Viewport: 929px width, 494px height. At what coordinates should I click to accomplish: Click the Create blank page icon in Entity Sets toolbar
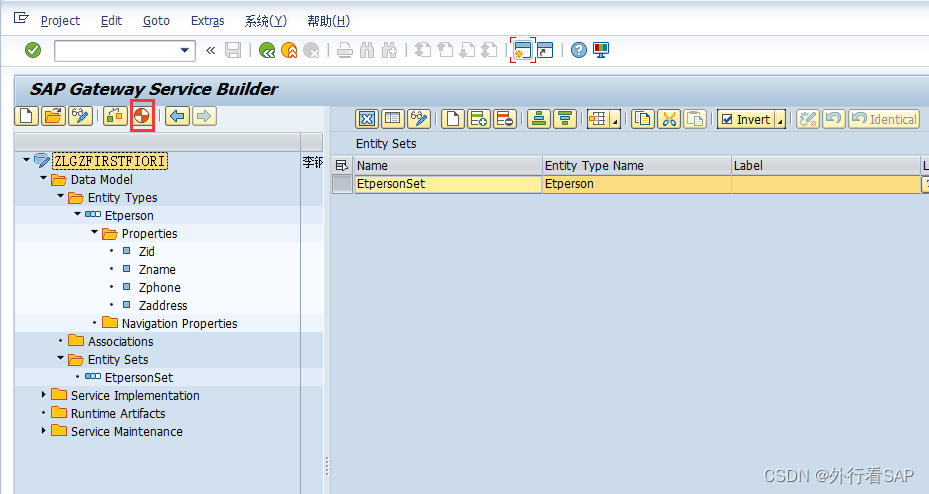click(453, 119)
